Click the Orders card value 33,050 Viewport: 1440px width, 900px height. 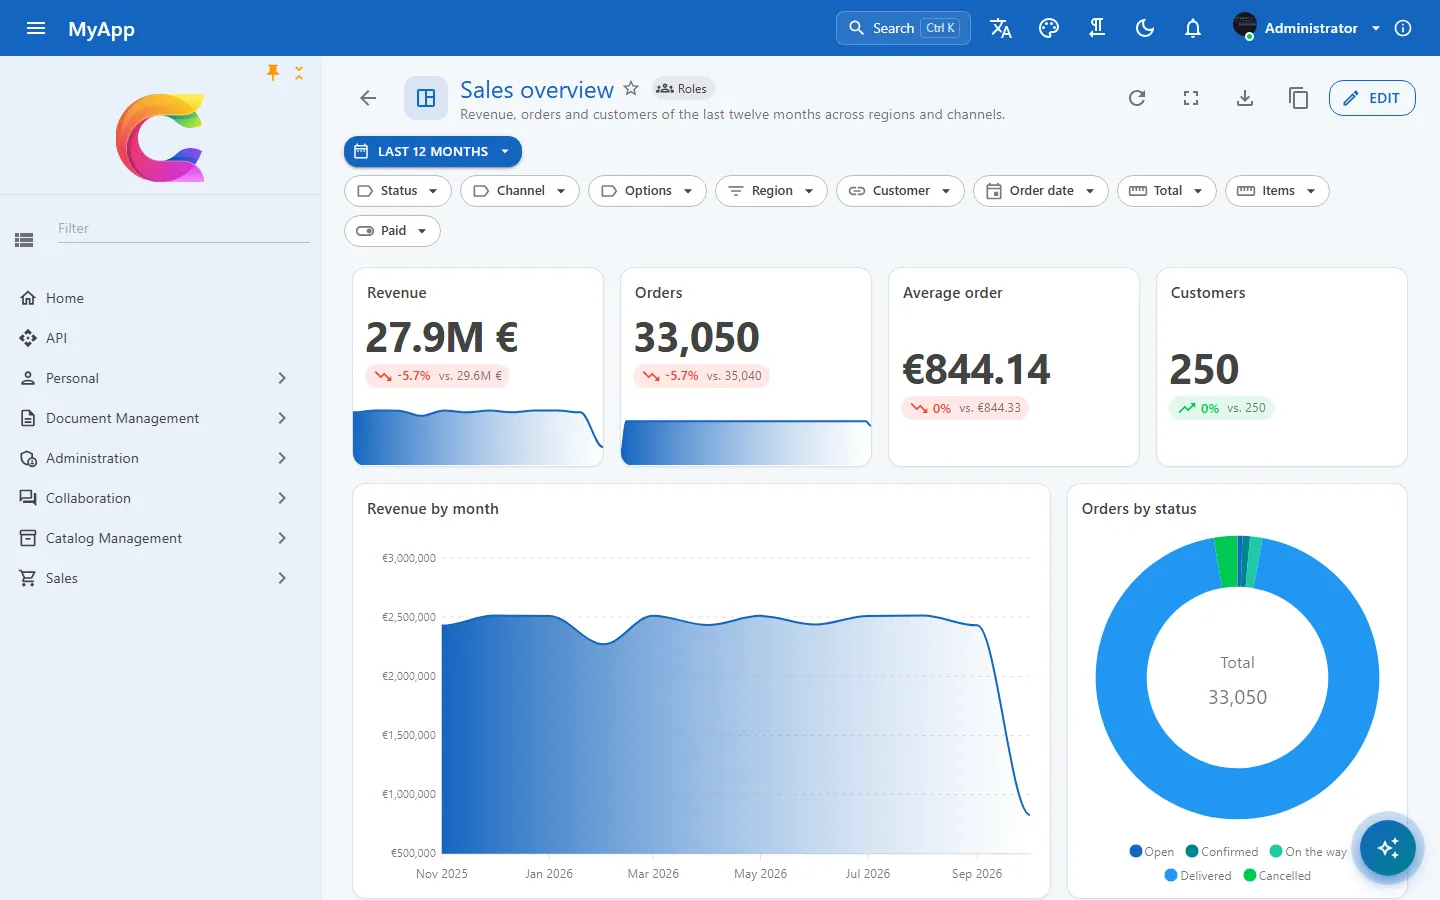(x=697, y=338)
